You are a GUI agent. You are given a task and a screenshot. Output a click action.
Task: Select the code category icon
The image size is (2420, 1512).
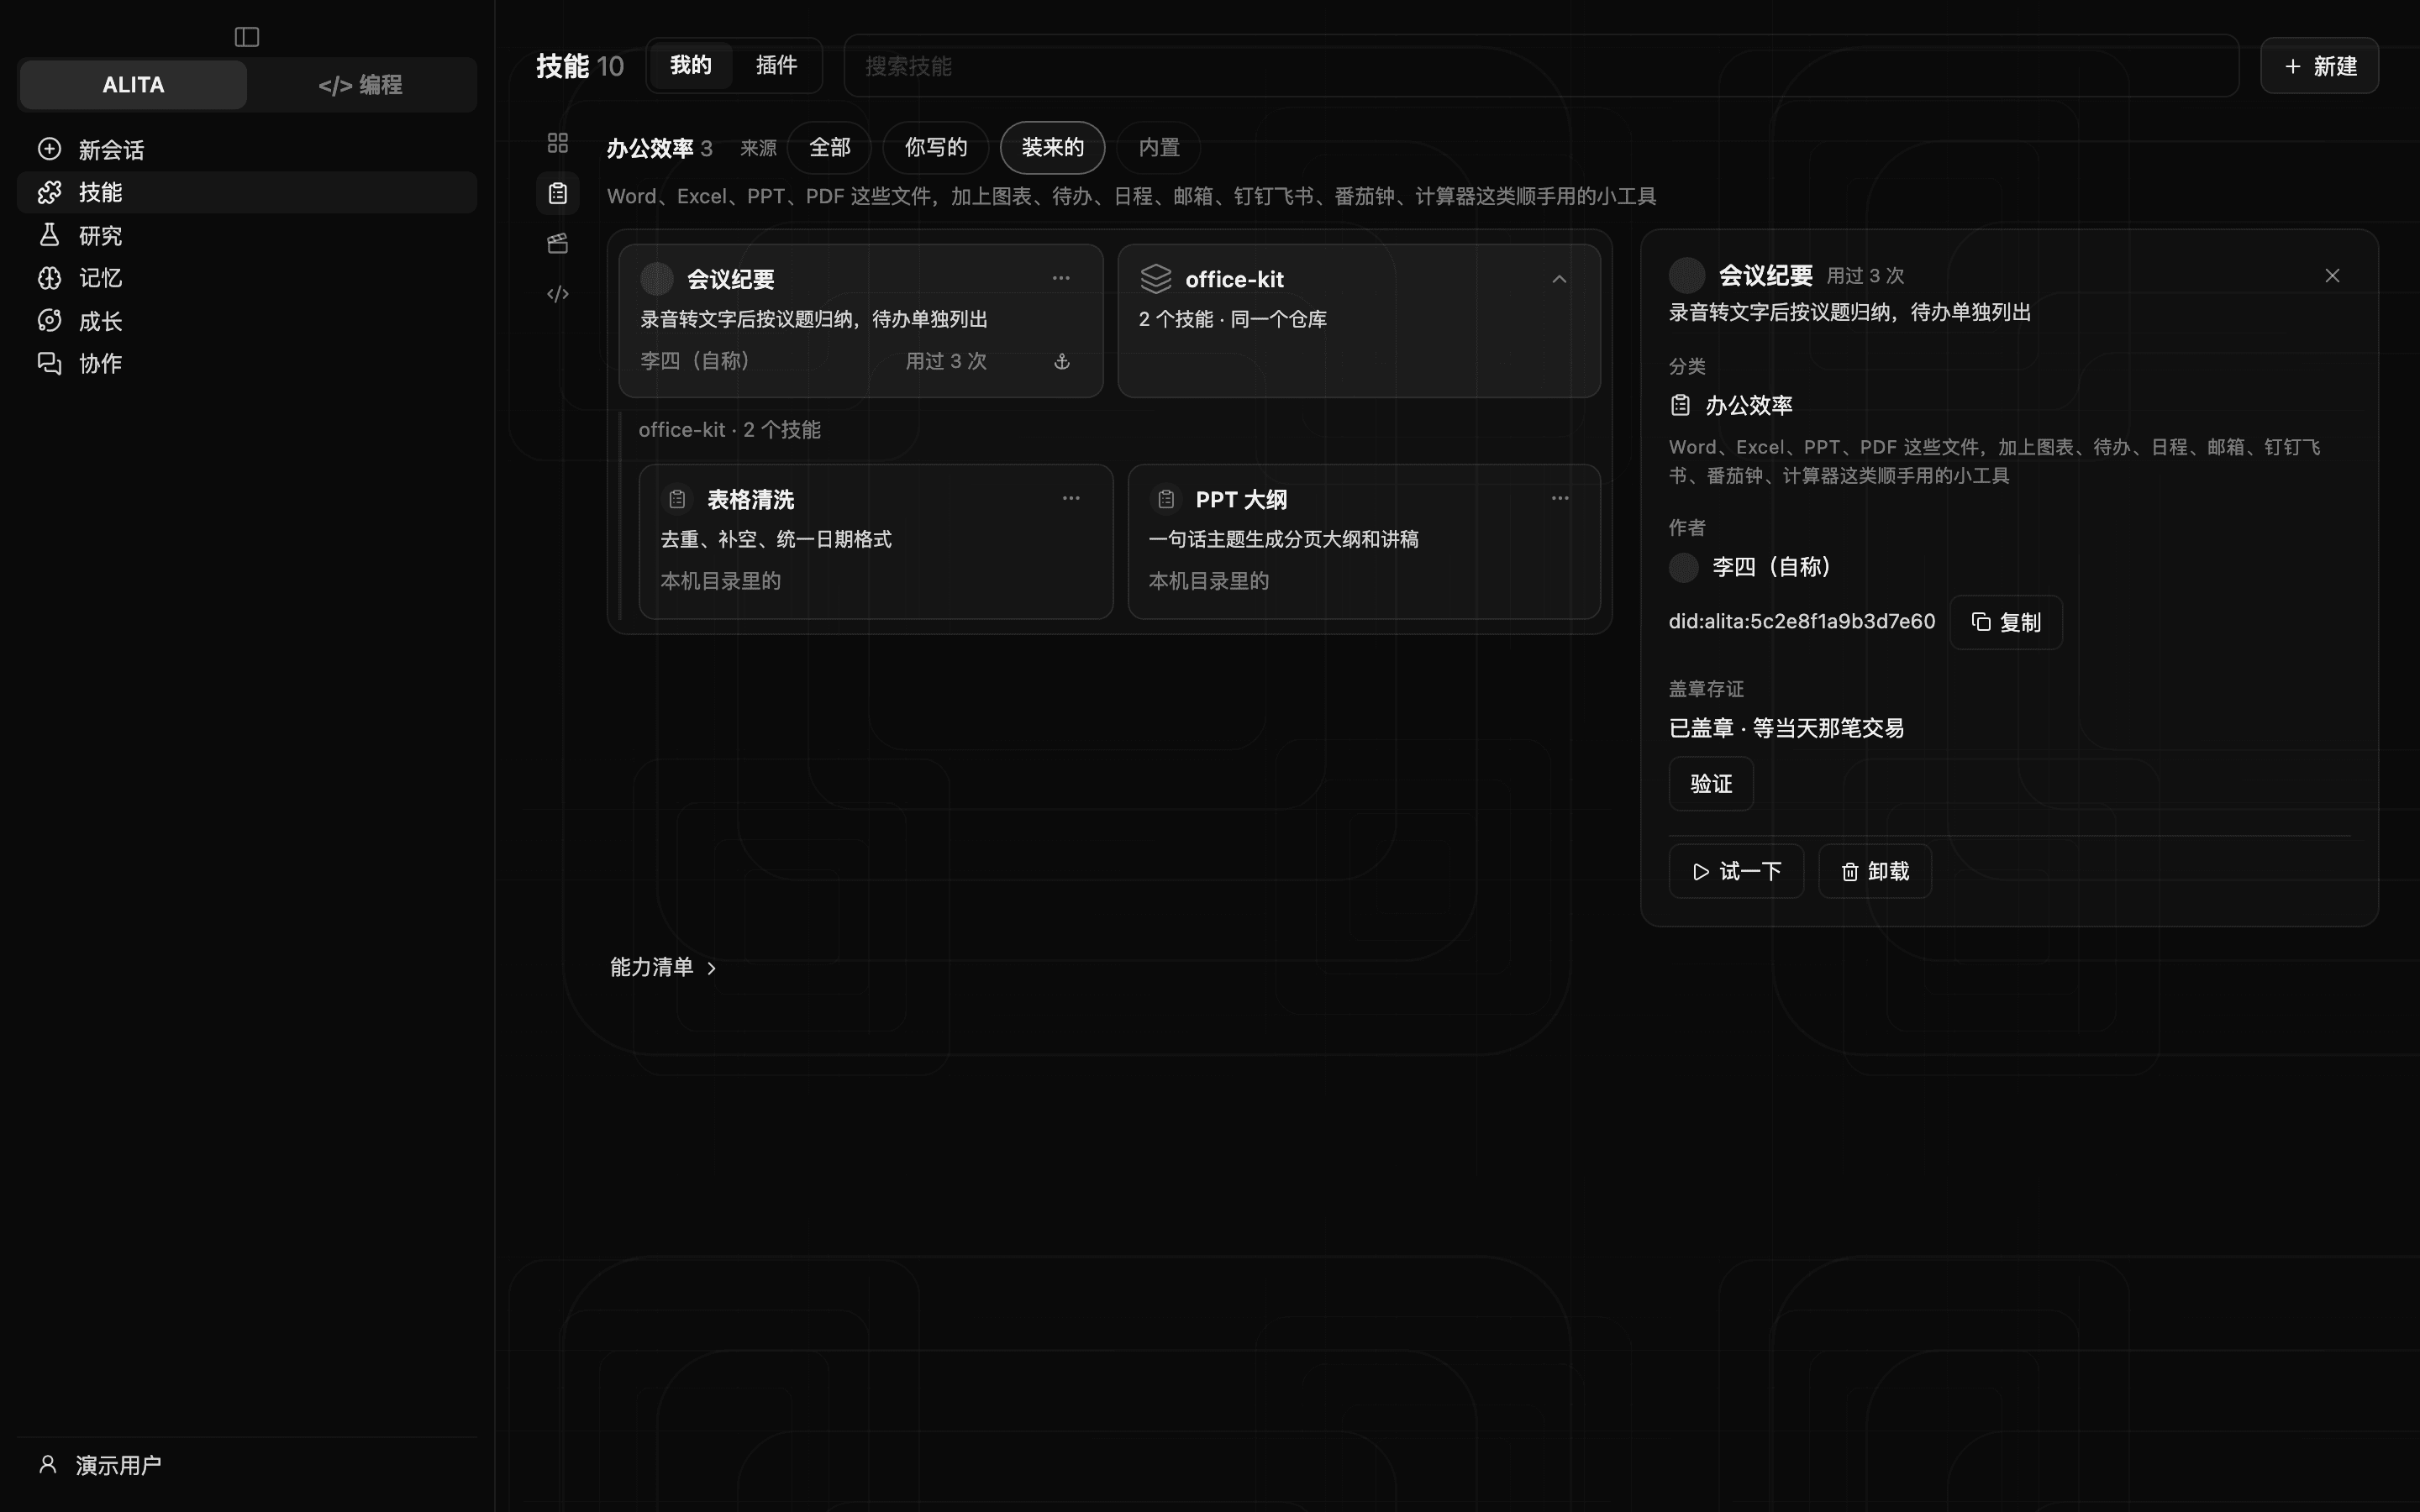click(x=558, y=294)
